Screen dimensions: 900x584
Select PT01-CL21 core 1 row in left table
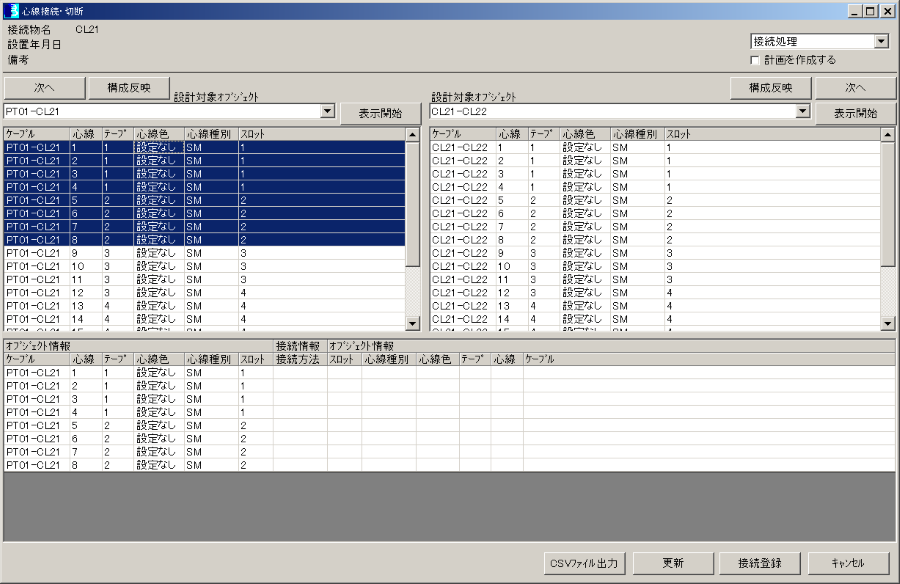pos(204,148)
